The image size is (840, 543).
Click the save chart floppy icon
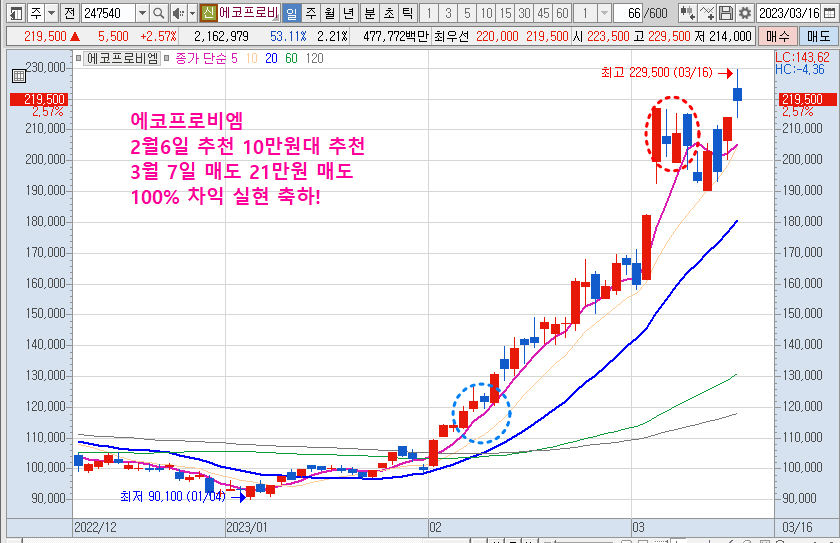(x=725, y=13)
